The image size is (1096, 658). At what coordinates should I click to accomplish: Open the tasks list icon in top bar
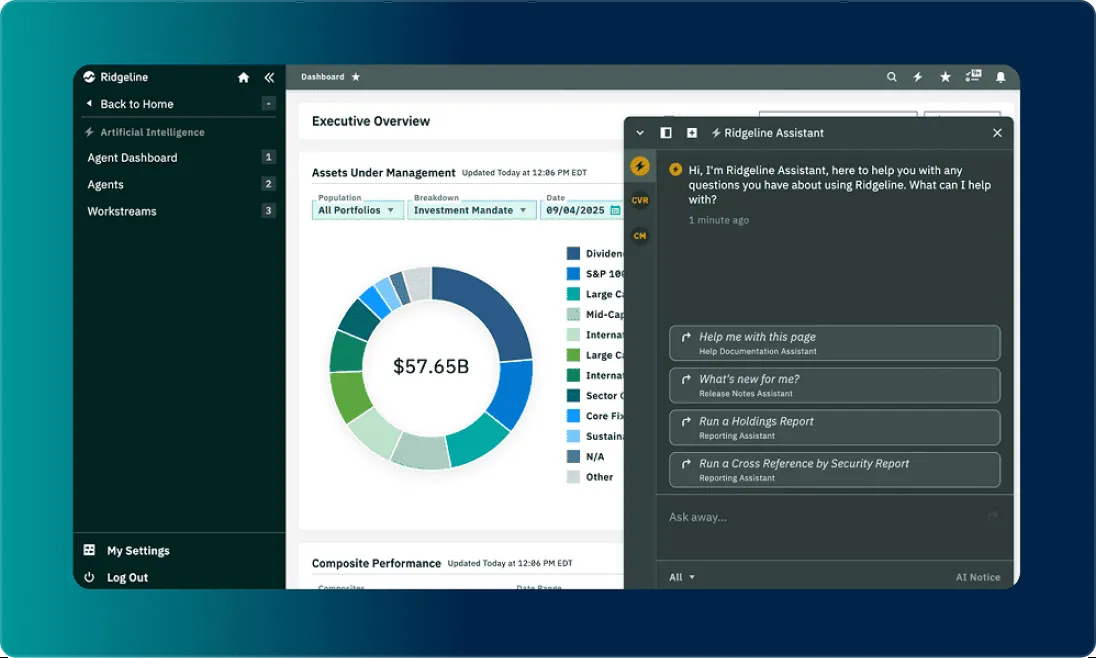pos(973,76)
